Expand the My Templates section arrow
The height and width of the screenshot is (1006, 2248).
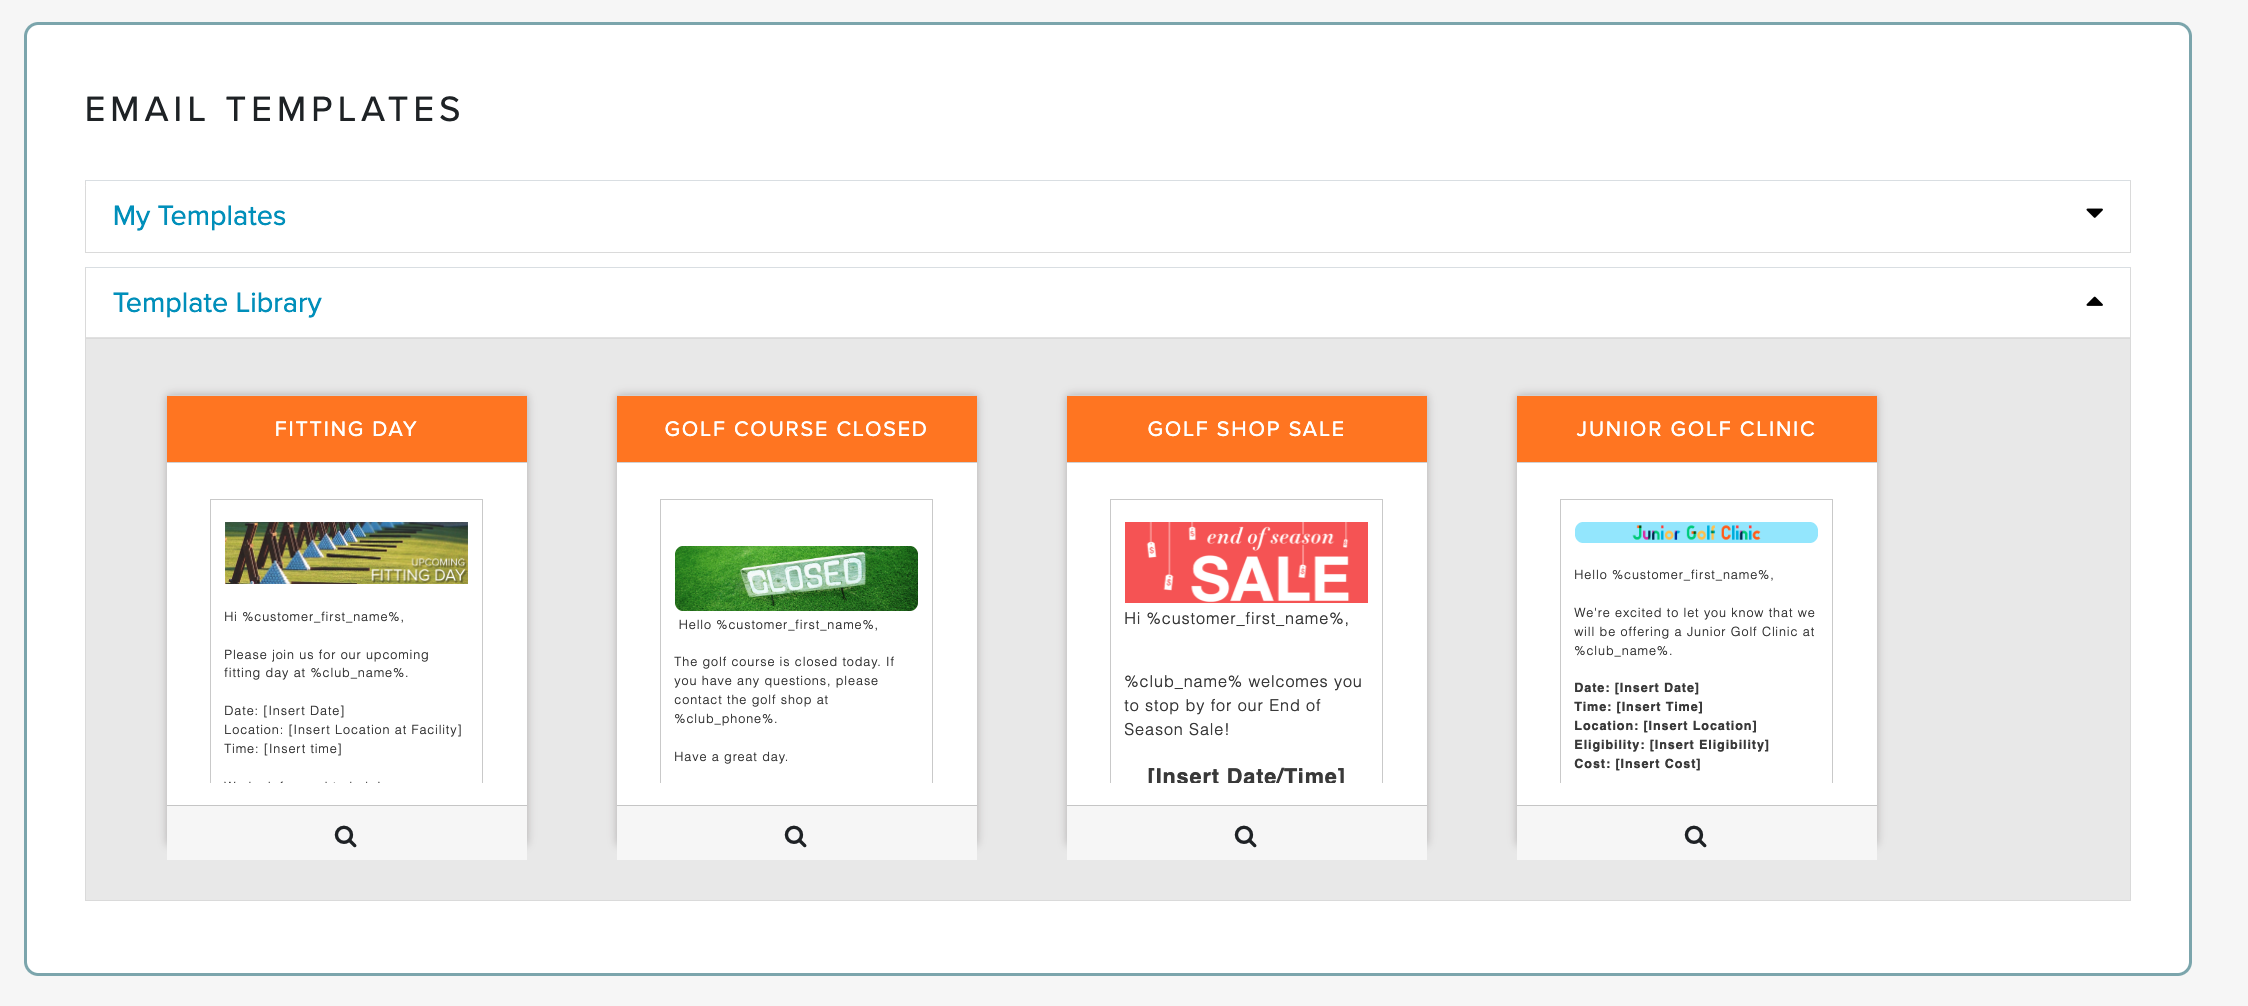[x=2094, y=213]
